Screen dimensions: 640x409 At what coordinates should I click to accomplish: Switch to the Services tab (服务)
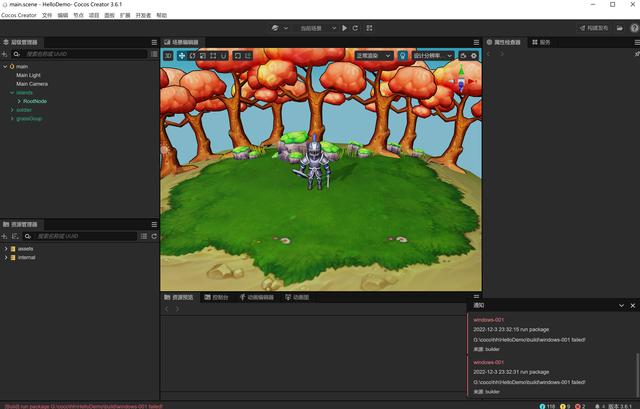coord(541,42)
